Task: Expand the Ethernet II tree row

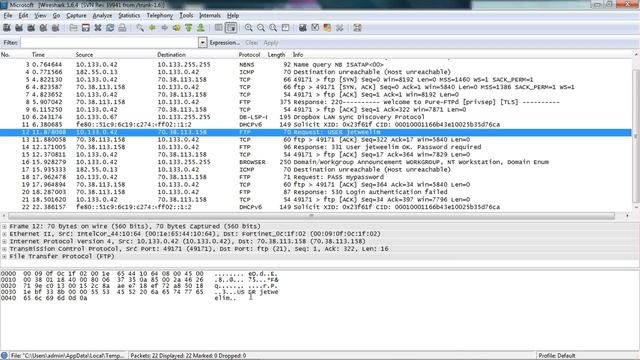Action: coord(4,234)
